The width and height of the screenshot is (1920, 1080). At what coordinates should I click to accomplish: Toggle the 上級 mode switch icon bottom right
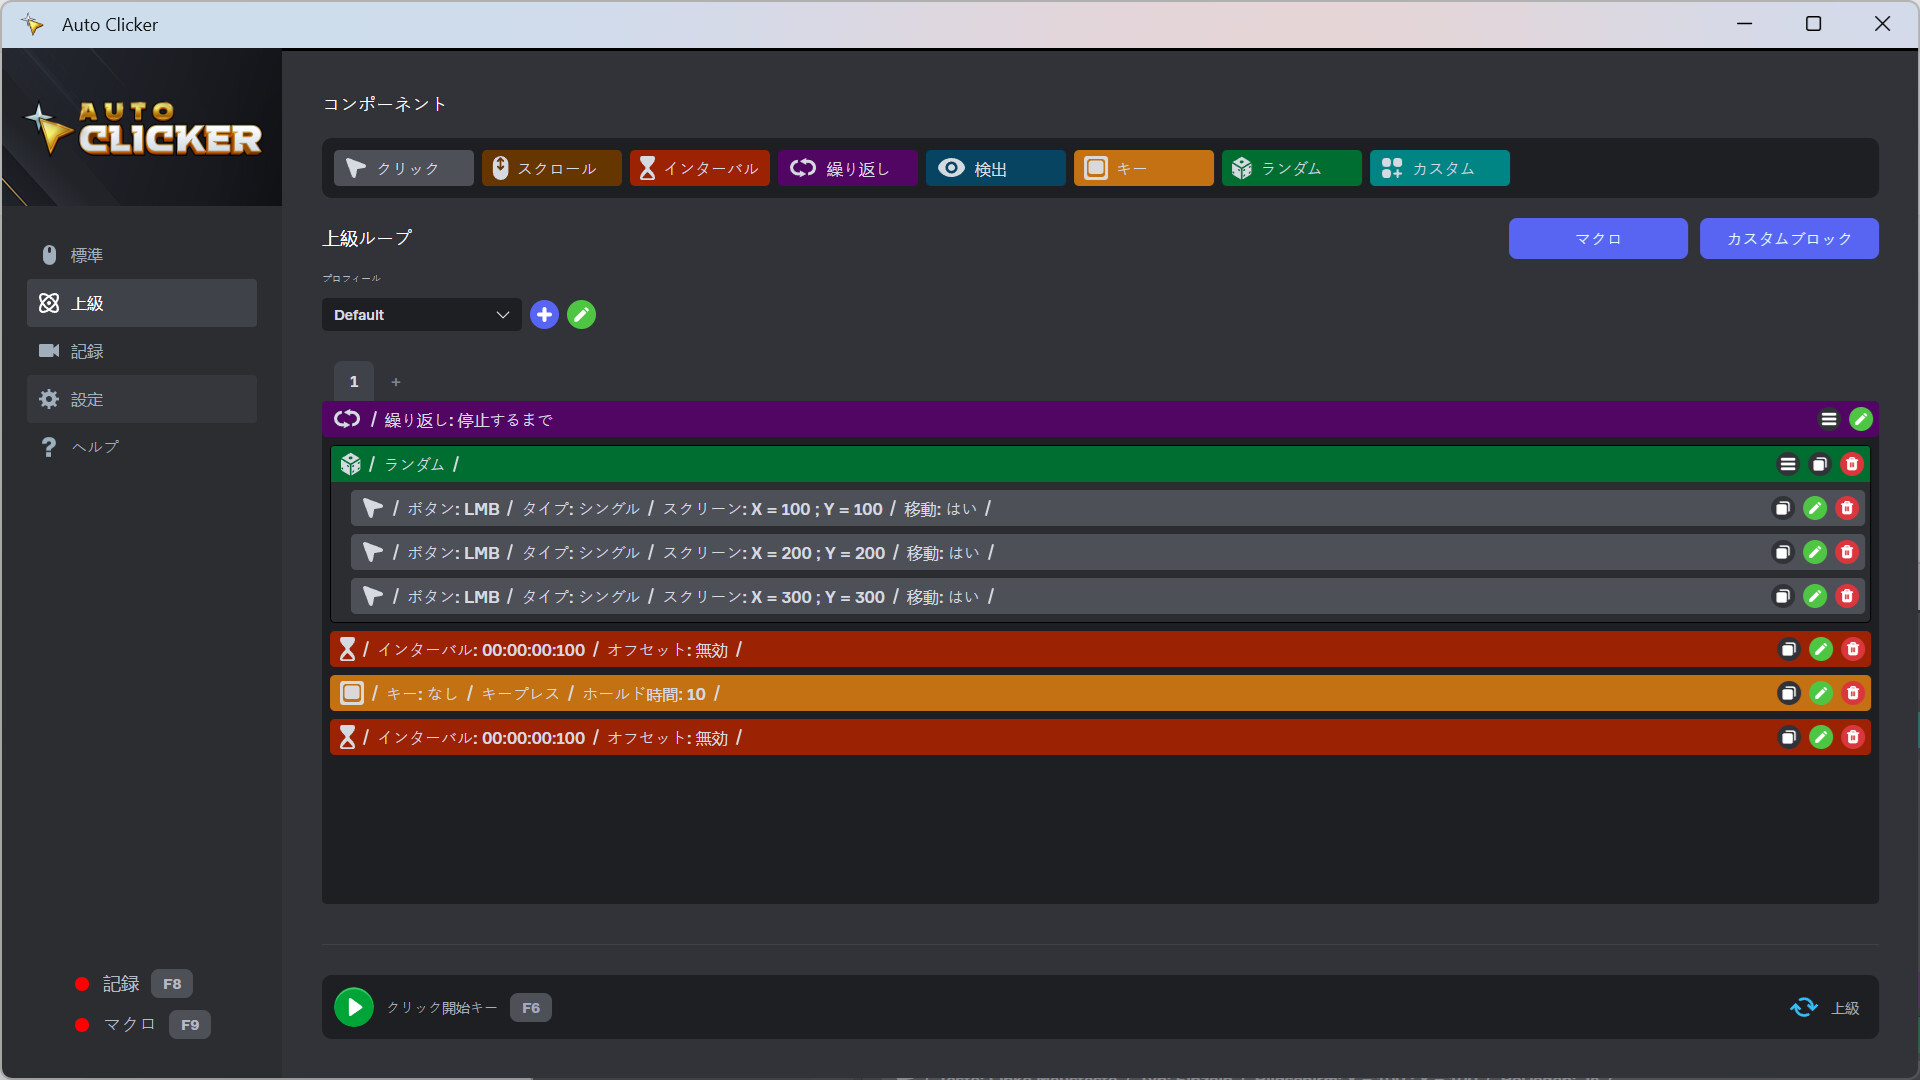[x=1804, y=1008]
